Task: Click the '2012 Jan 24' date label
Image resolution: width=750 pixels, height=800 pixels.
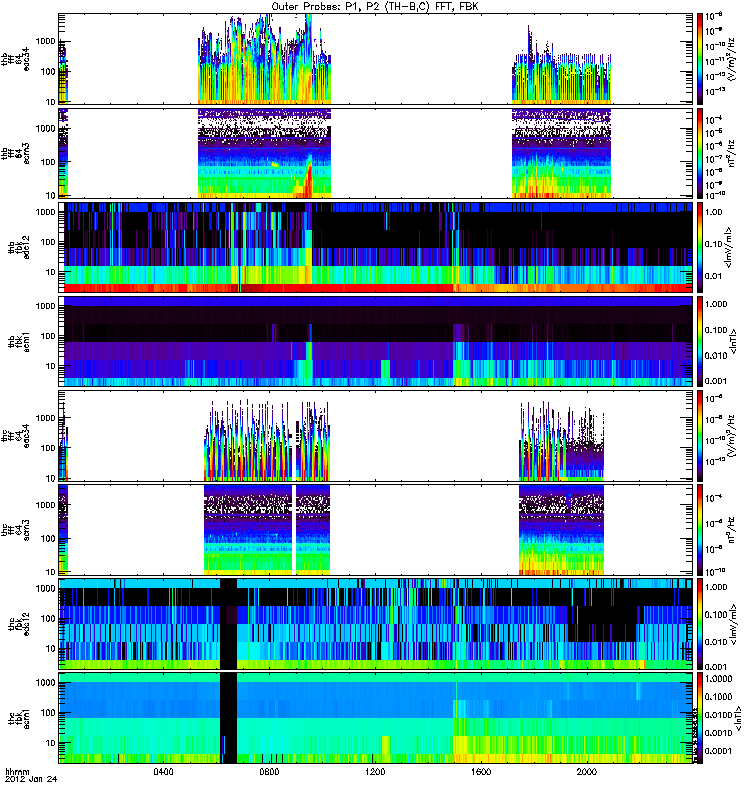Action: point(26,781)
